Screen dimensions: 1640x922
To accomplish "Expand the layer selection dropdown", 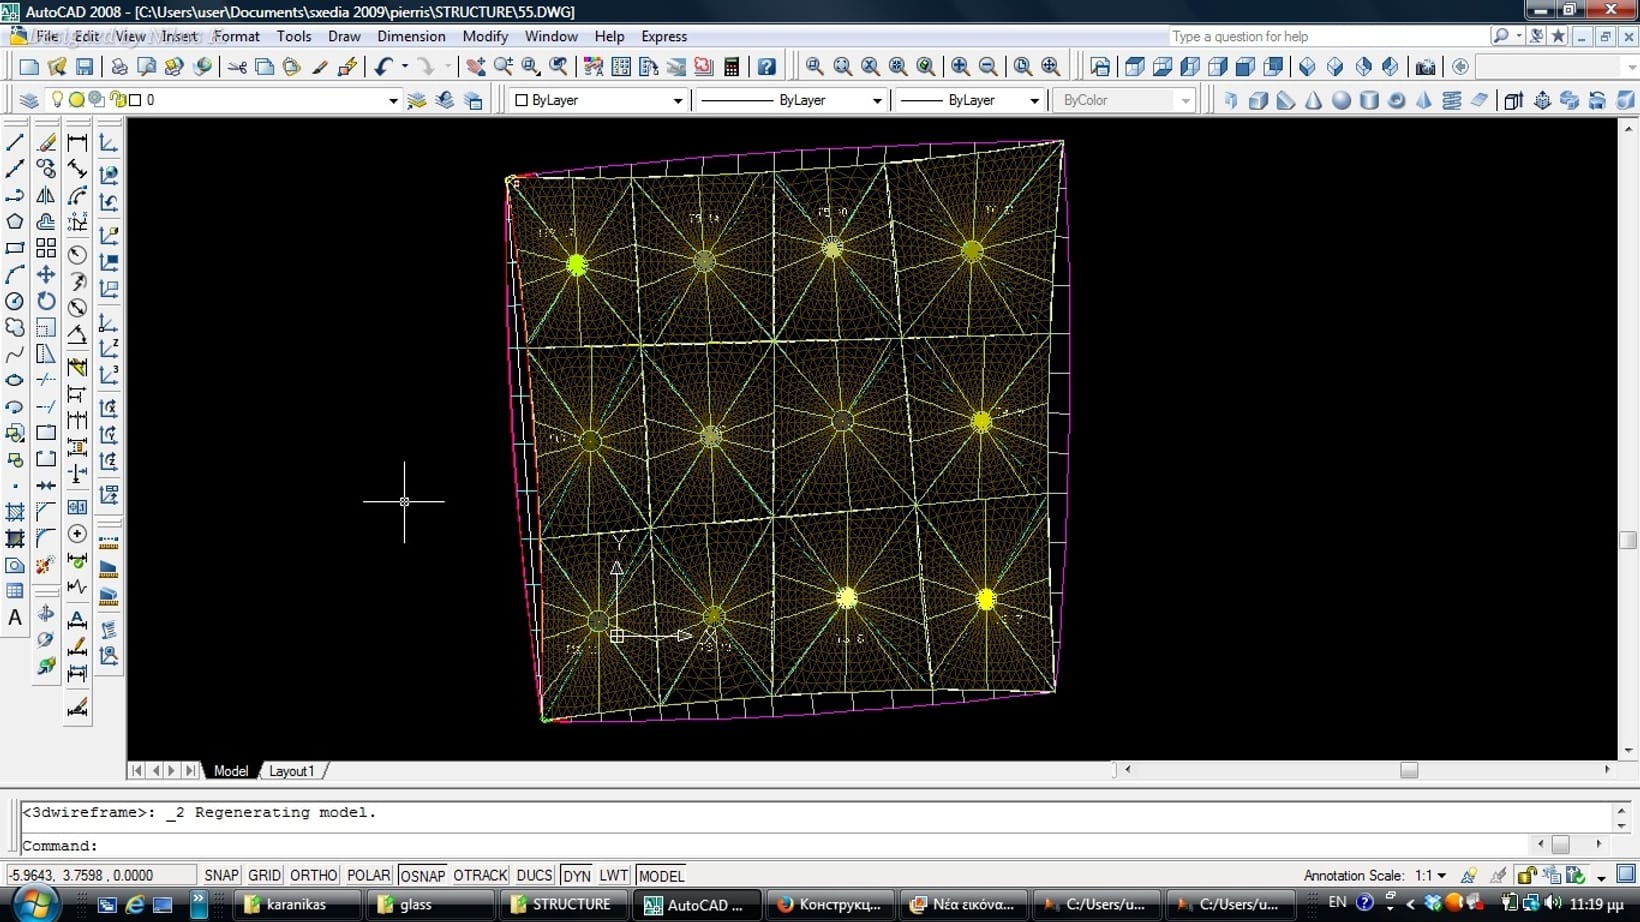I will 392,100.
